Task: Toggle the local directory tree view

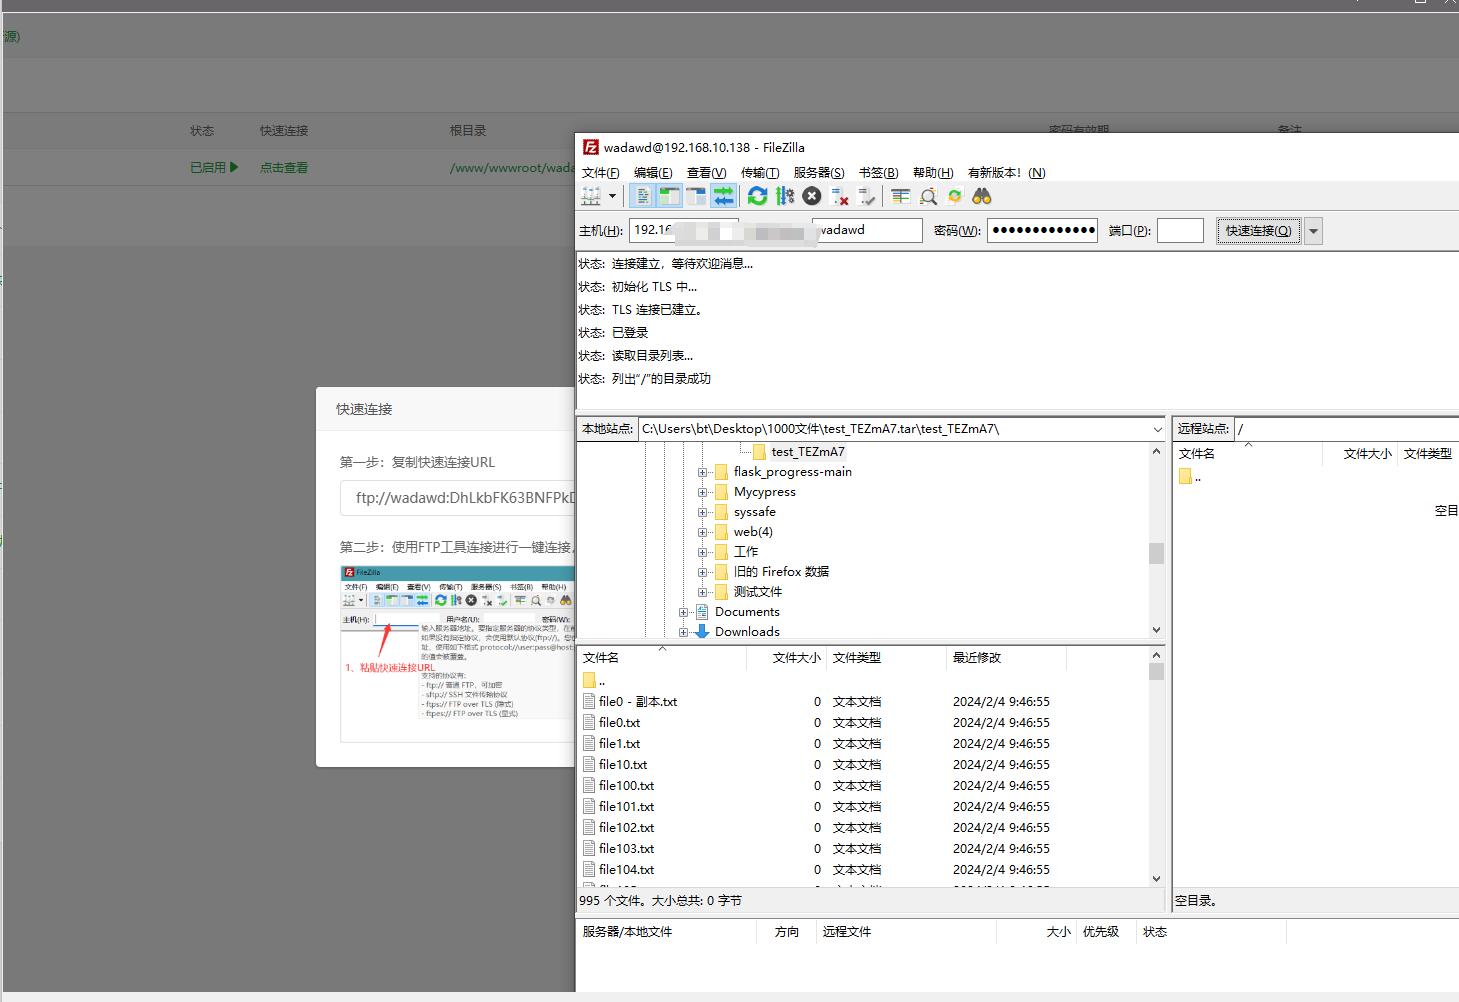Action: pyautogui.click(x=669, y=196)
